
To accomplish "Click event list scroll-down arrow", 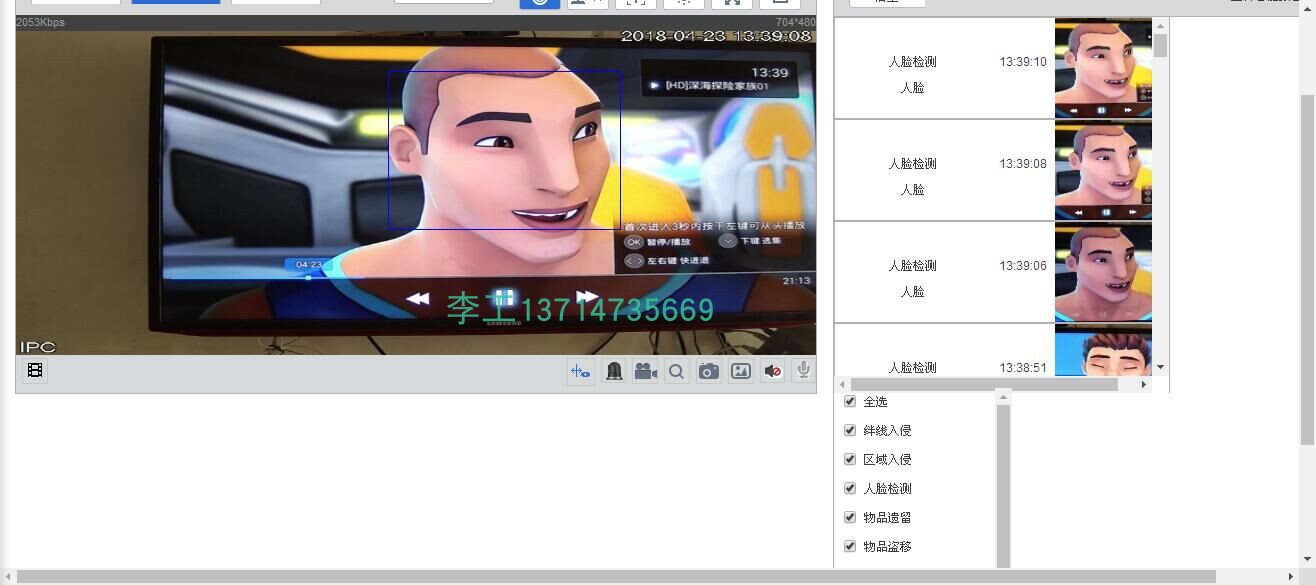I will click(1160, 368).
